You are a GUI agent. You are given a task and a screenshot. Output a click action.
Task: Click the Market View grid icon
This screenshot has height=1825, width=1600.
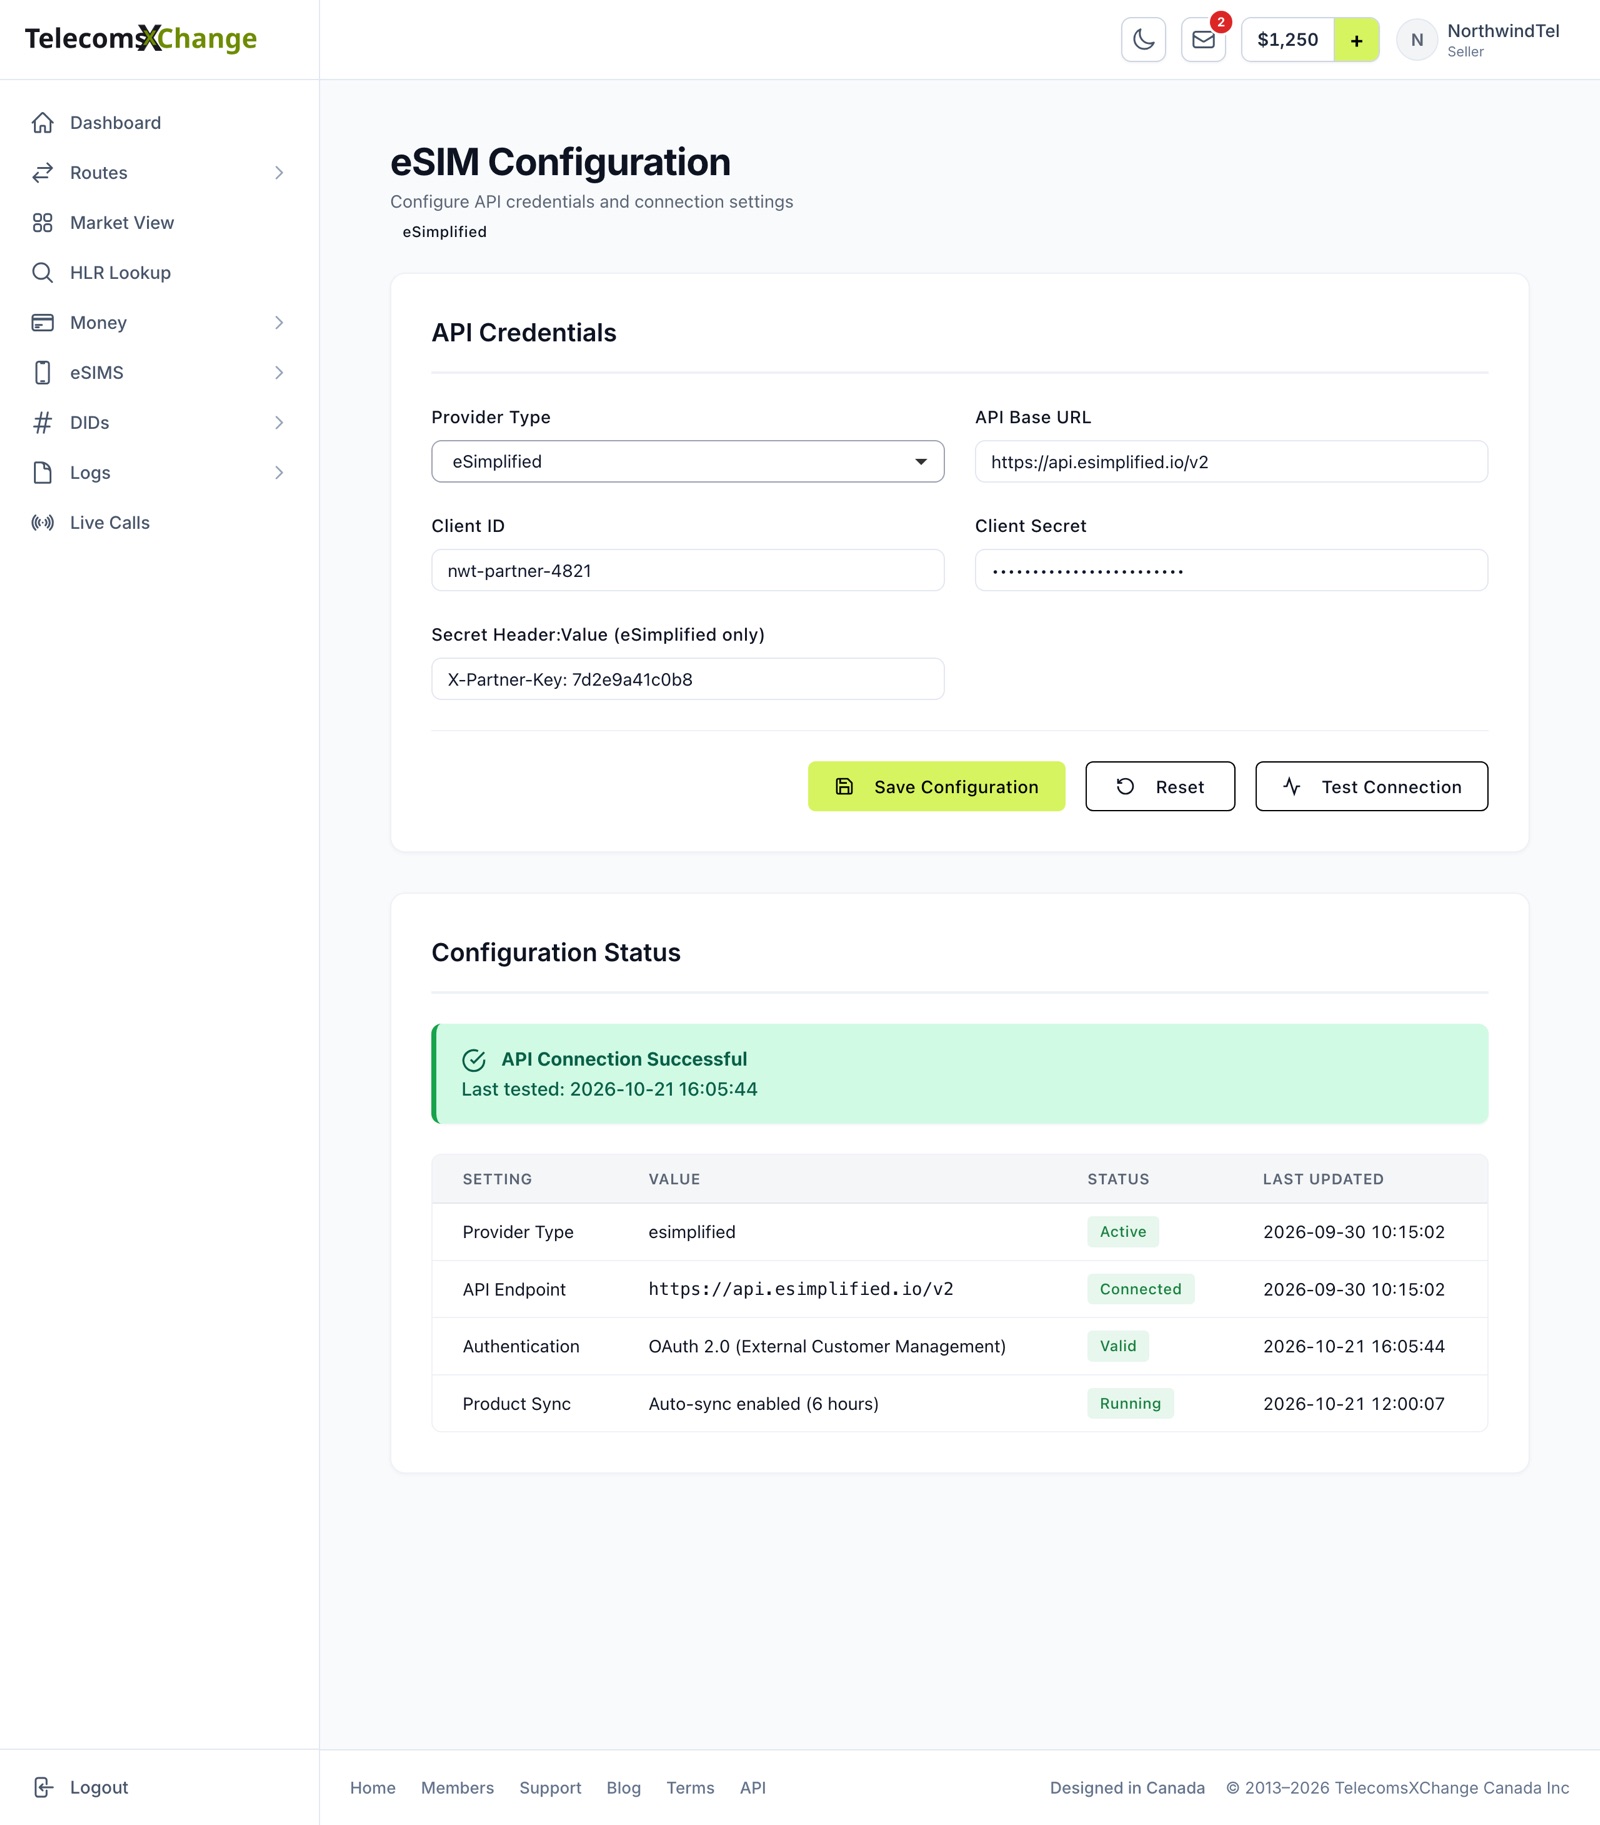(42, 223)
